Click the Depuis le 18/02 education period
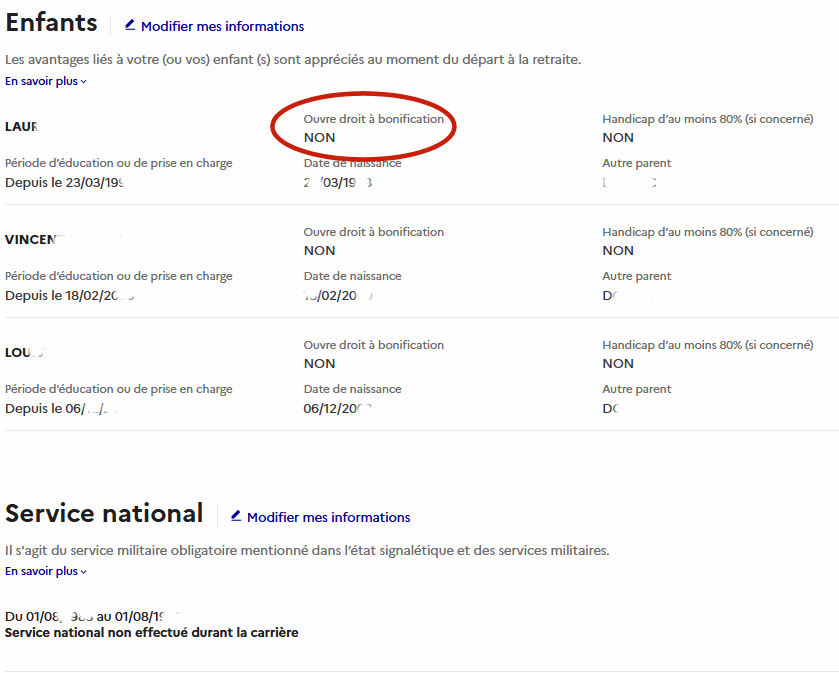 [69, 296]
